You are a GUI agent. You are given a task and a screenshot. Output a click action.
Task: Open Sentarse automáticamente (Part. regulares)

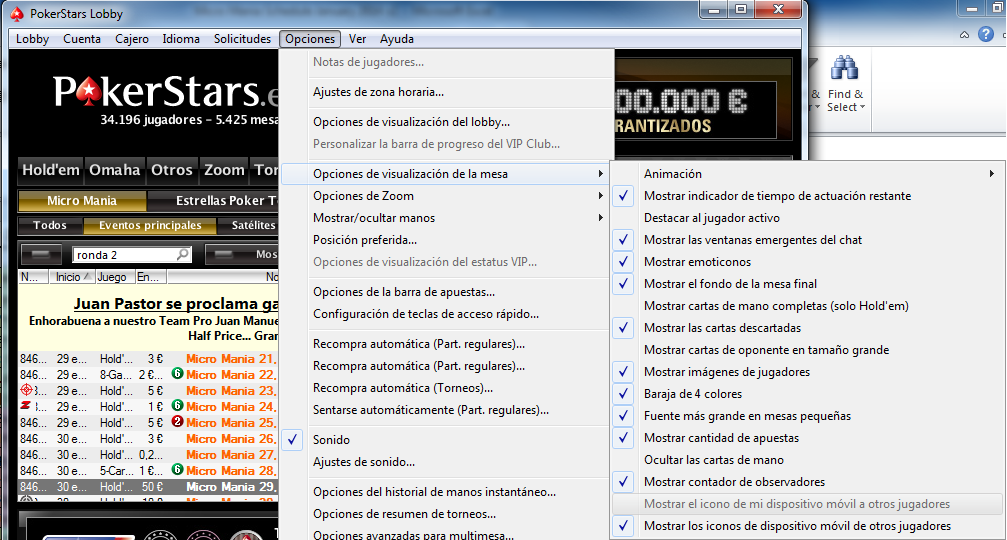tap(445, 410)
